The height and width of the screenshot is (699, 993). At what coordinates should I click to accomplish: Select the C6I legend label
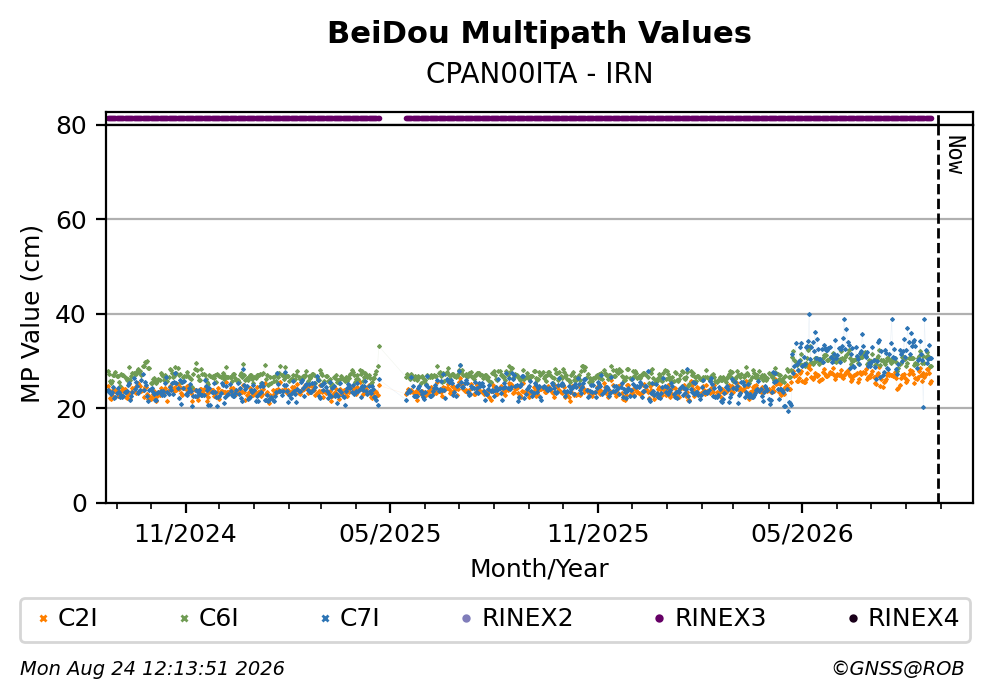point(218,618)
